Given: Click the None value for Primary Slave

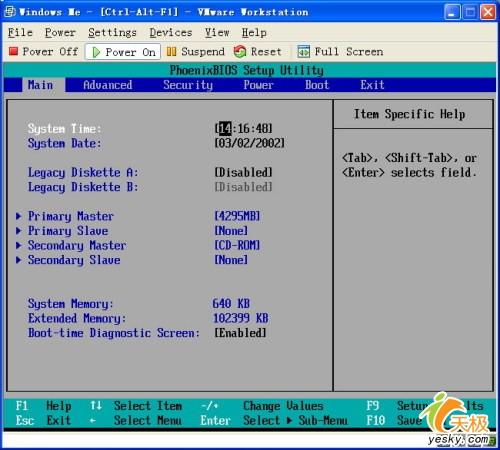Looking at the screenshot, I should pyautogui.click(x=231, y=231).
